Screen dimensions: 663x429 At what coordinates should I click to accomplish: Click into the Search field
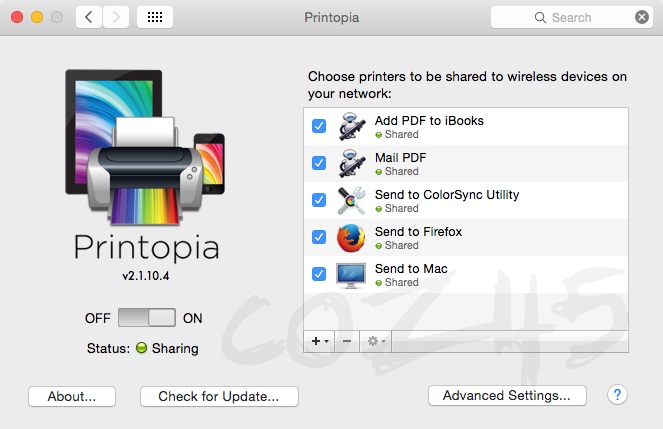572,17
